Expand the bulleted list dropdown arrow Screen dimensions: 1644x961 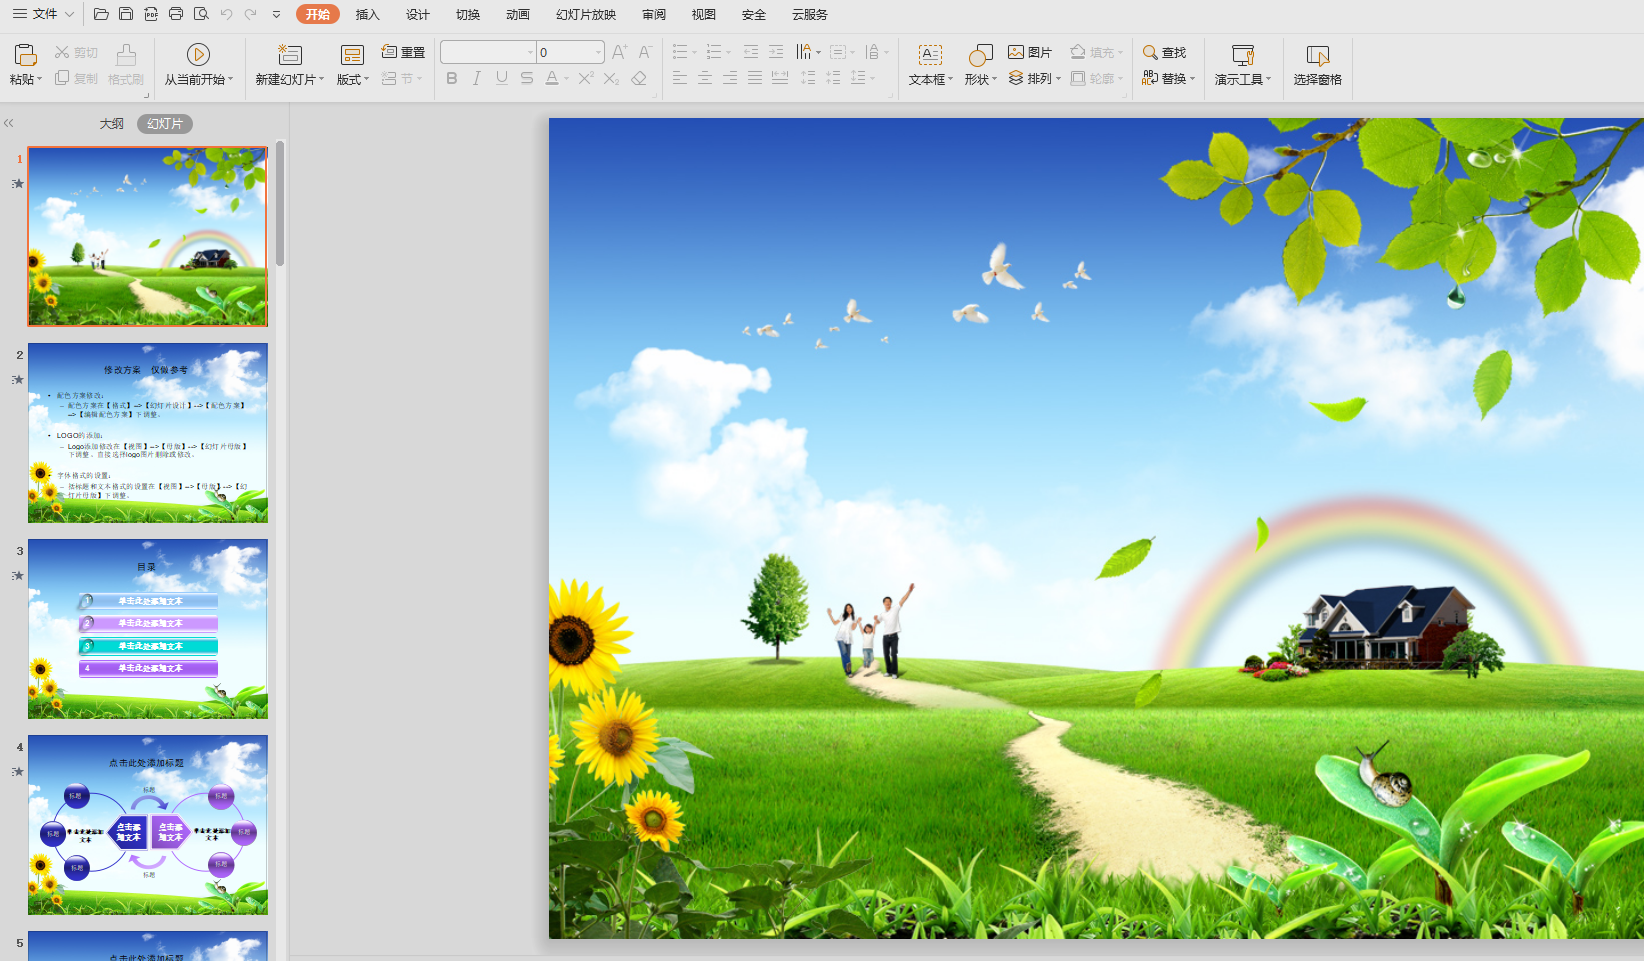pyautogui.click(x=694, y=52)
